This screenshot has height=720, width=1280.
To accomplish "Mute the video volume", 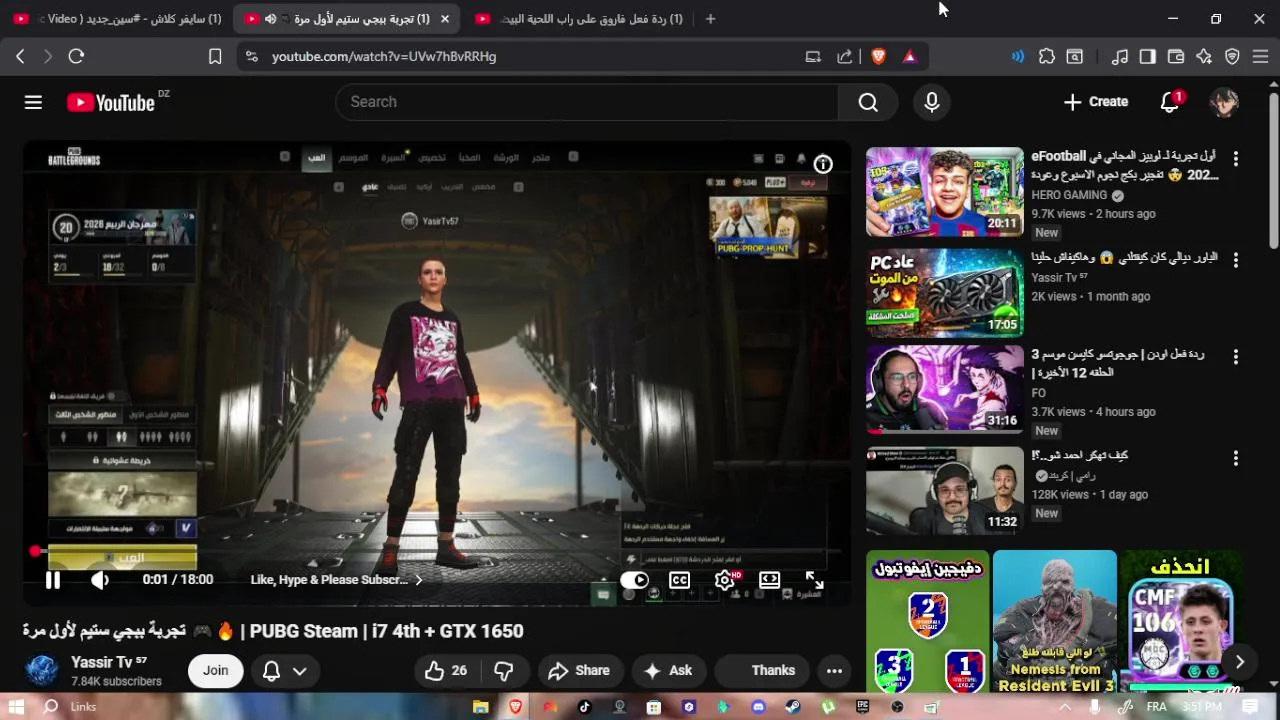I will 100,580.
